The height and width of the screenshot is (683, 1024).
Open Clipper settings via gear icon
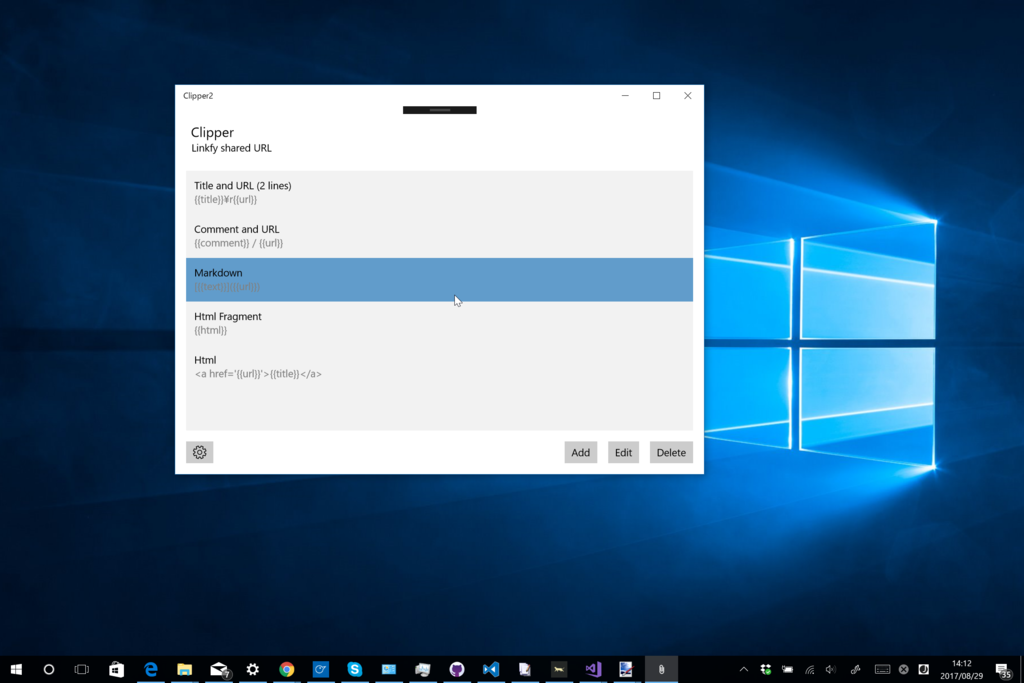point(199,453)
